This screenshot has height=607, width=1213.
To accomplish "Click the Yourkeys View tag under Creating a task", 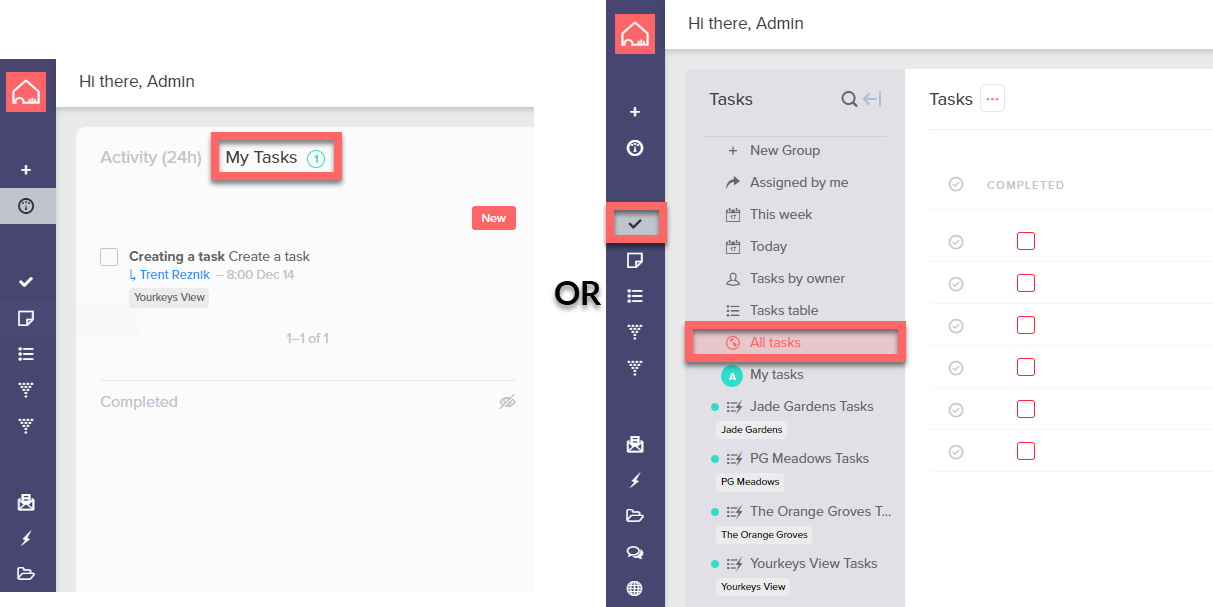I will point(169,297).
